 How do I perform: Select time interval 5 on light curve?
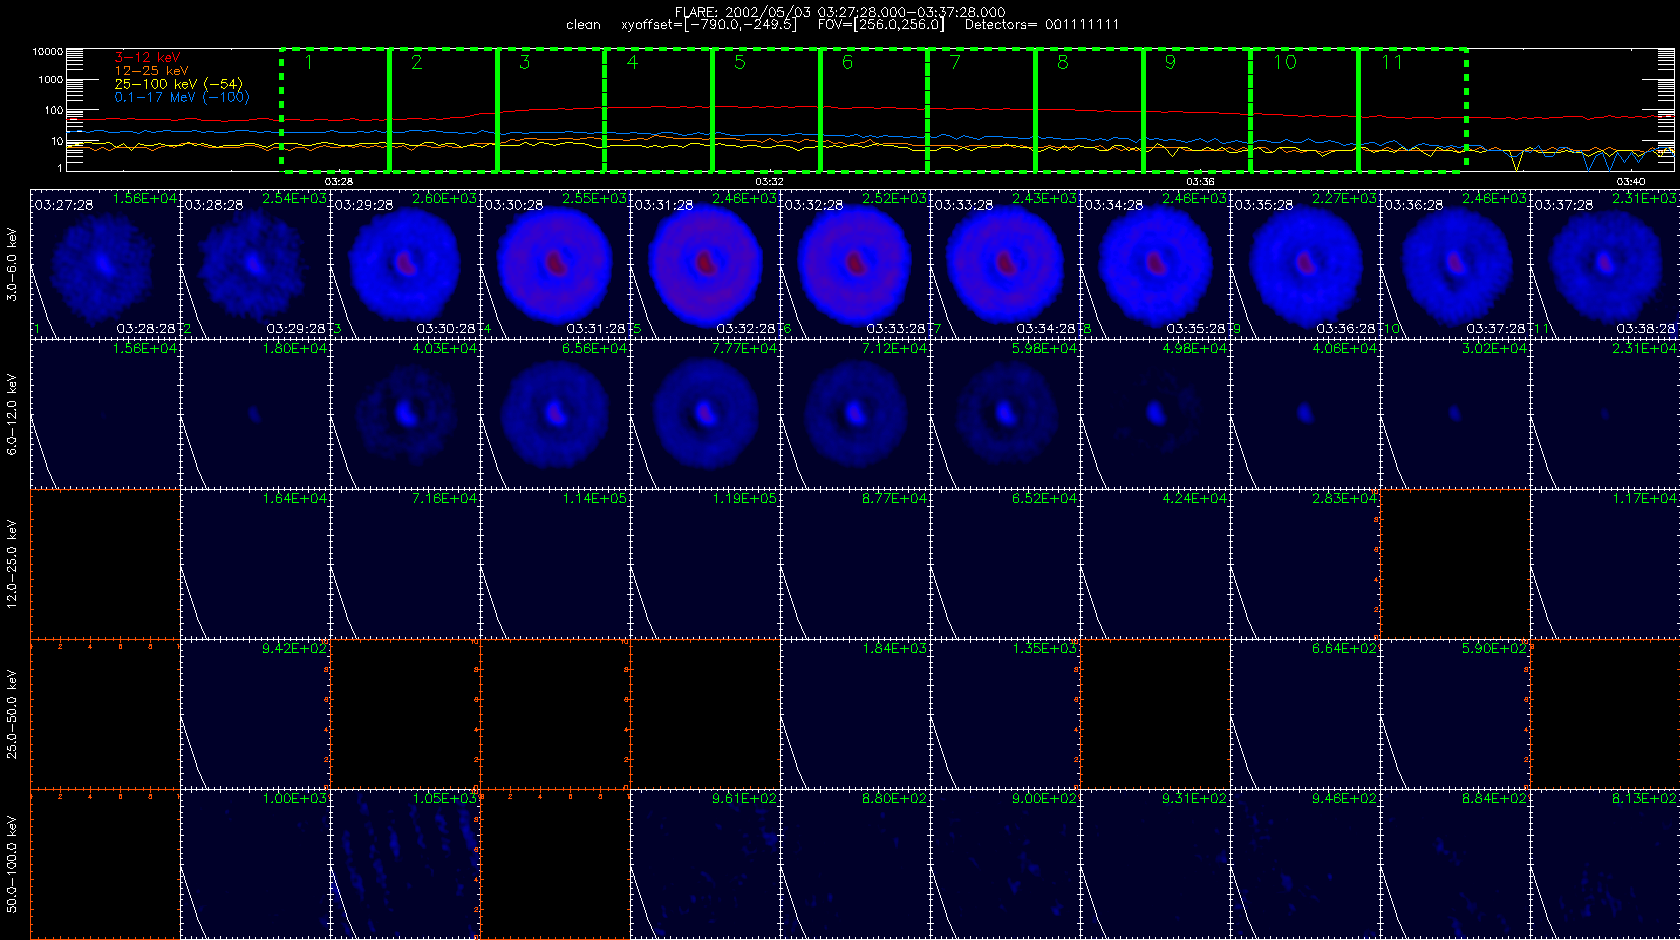click(766, 110)
